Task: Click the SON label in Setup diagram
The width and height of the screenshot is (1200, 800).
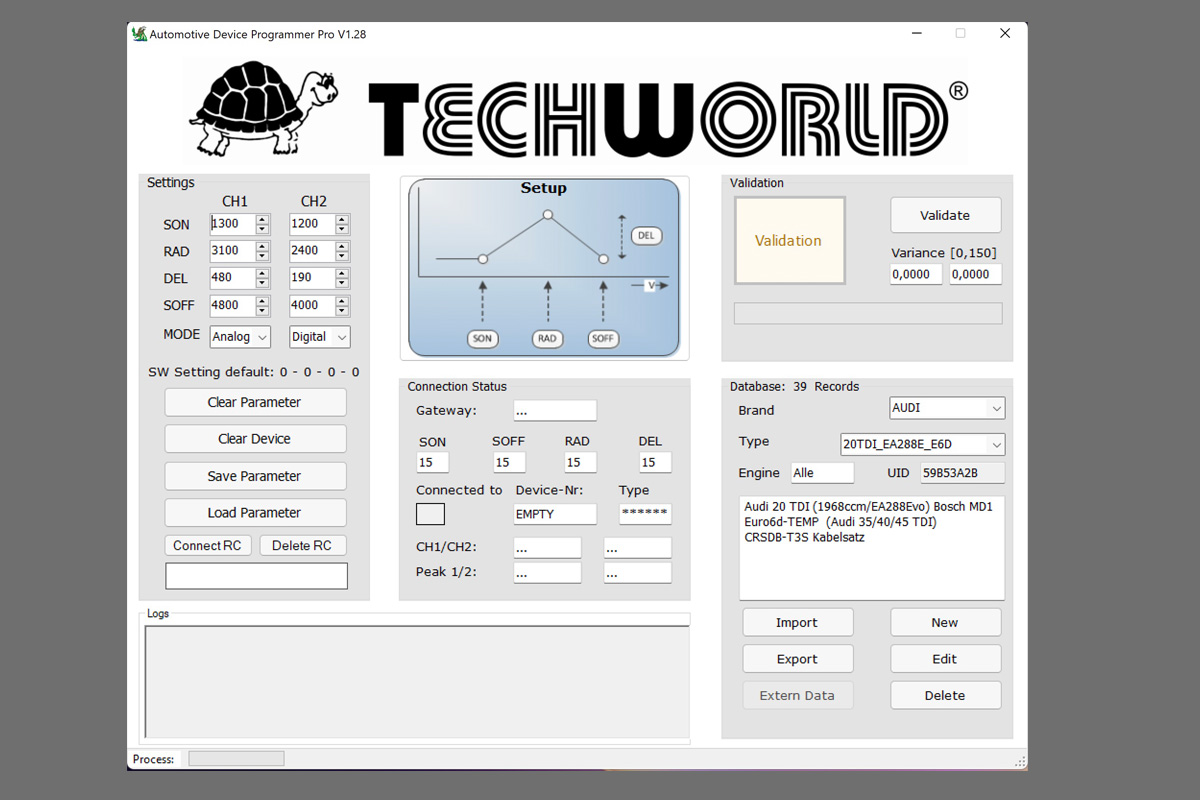Action: [482, 339]
